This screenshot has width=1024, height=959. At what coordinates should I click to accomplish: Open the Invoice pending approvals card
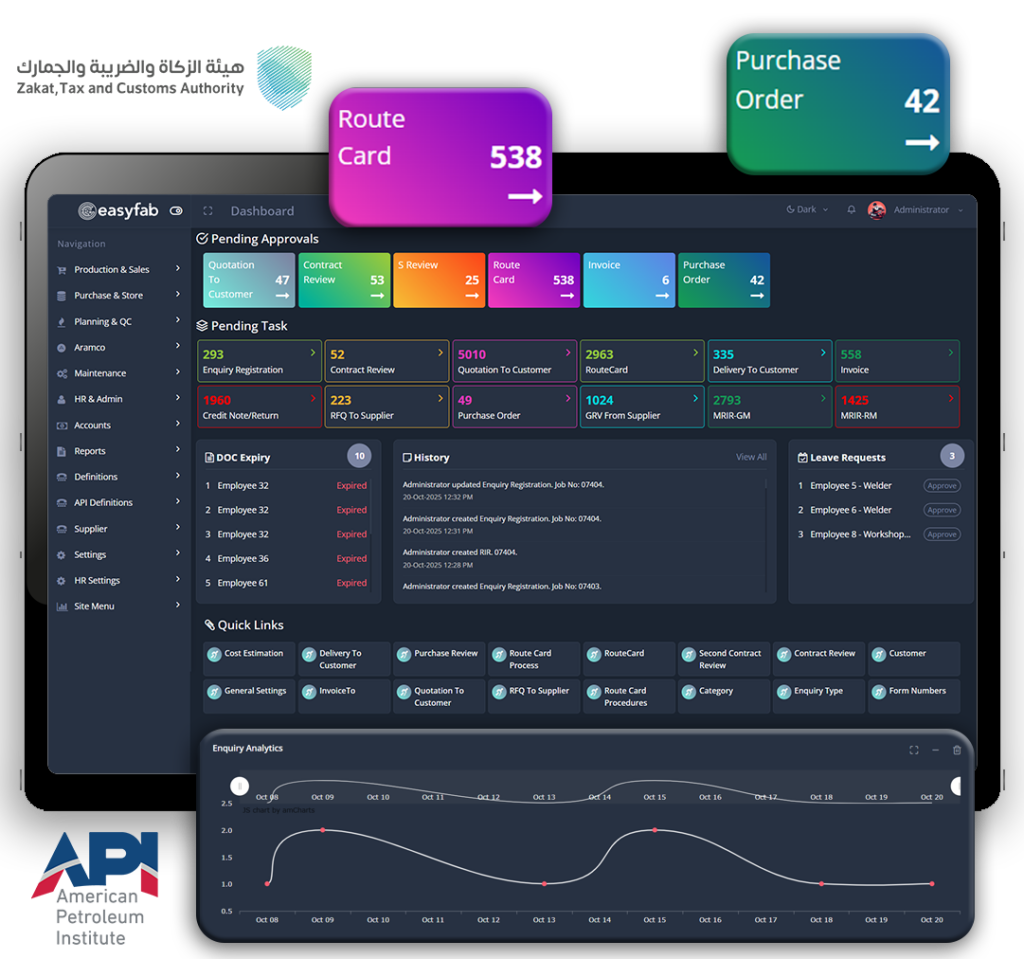628,280
